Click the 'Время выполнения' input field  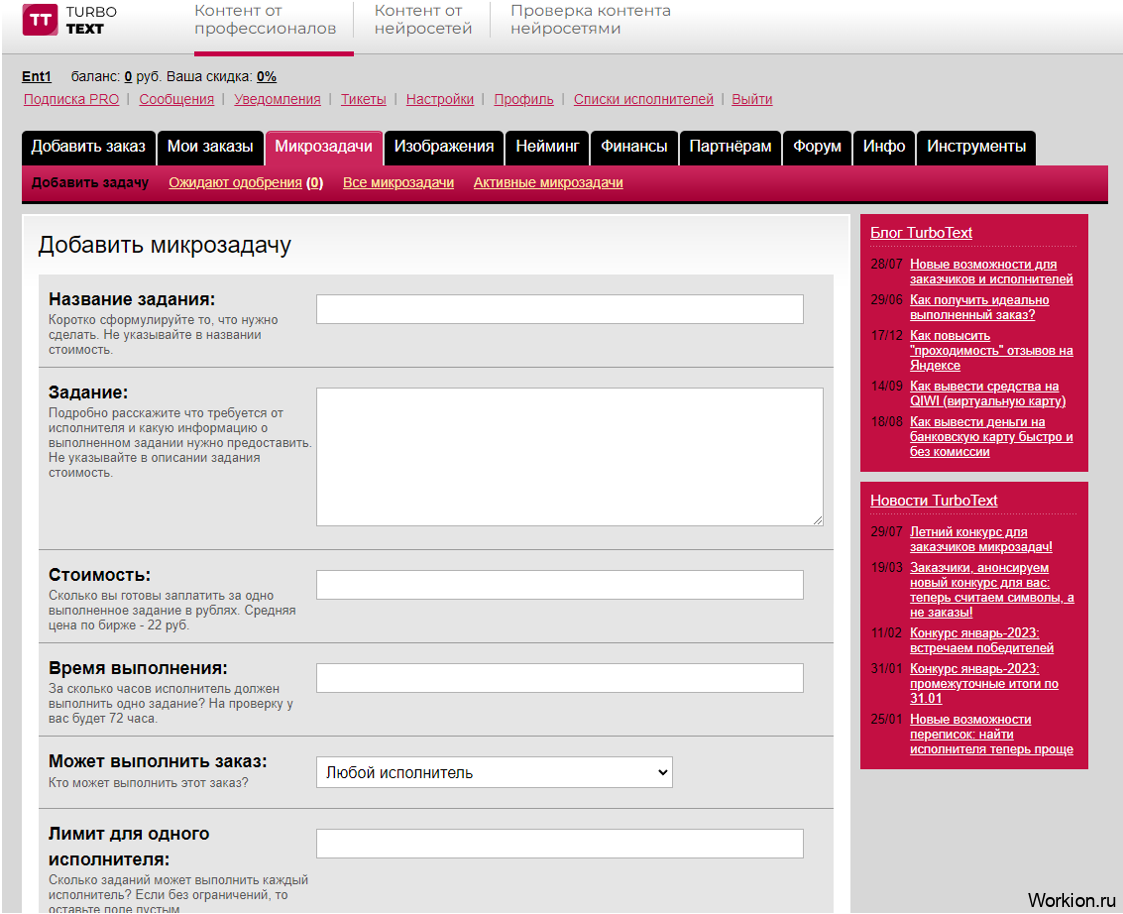(559, 678)
